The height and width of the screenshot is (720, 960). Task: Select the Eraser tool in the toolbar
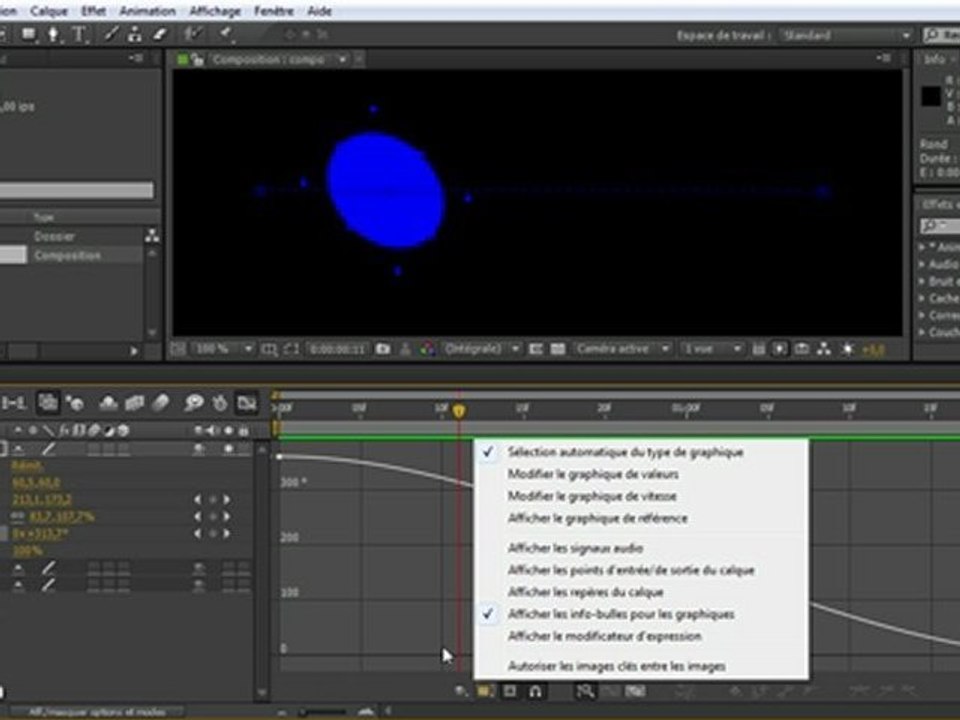coord(160,35)
